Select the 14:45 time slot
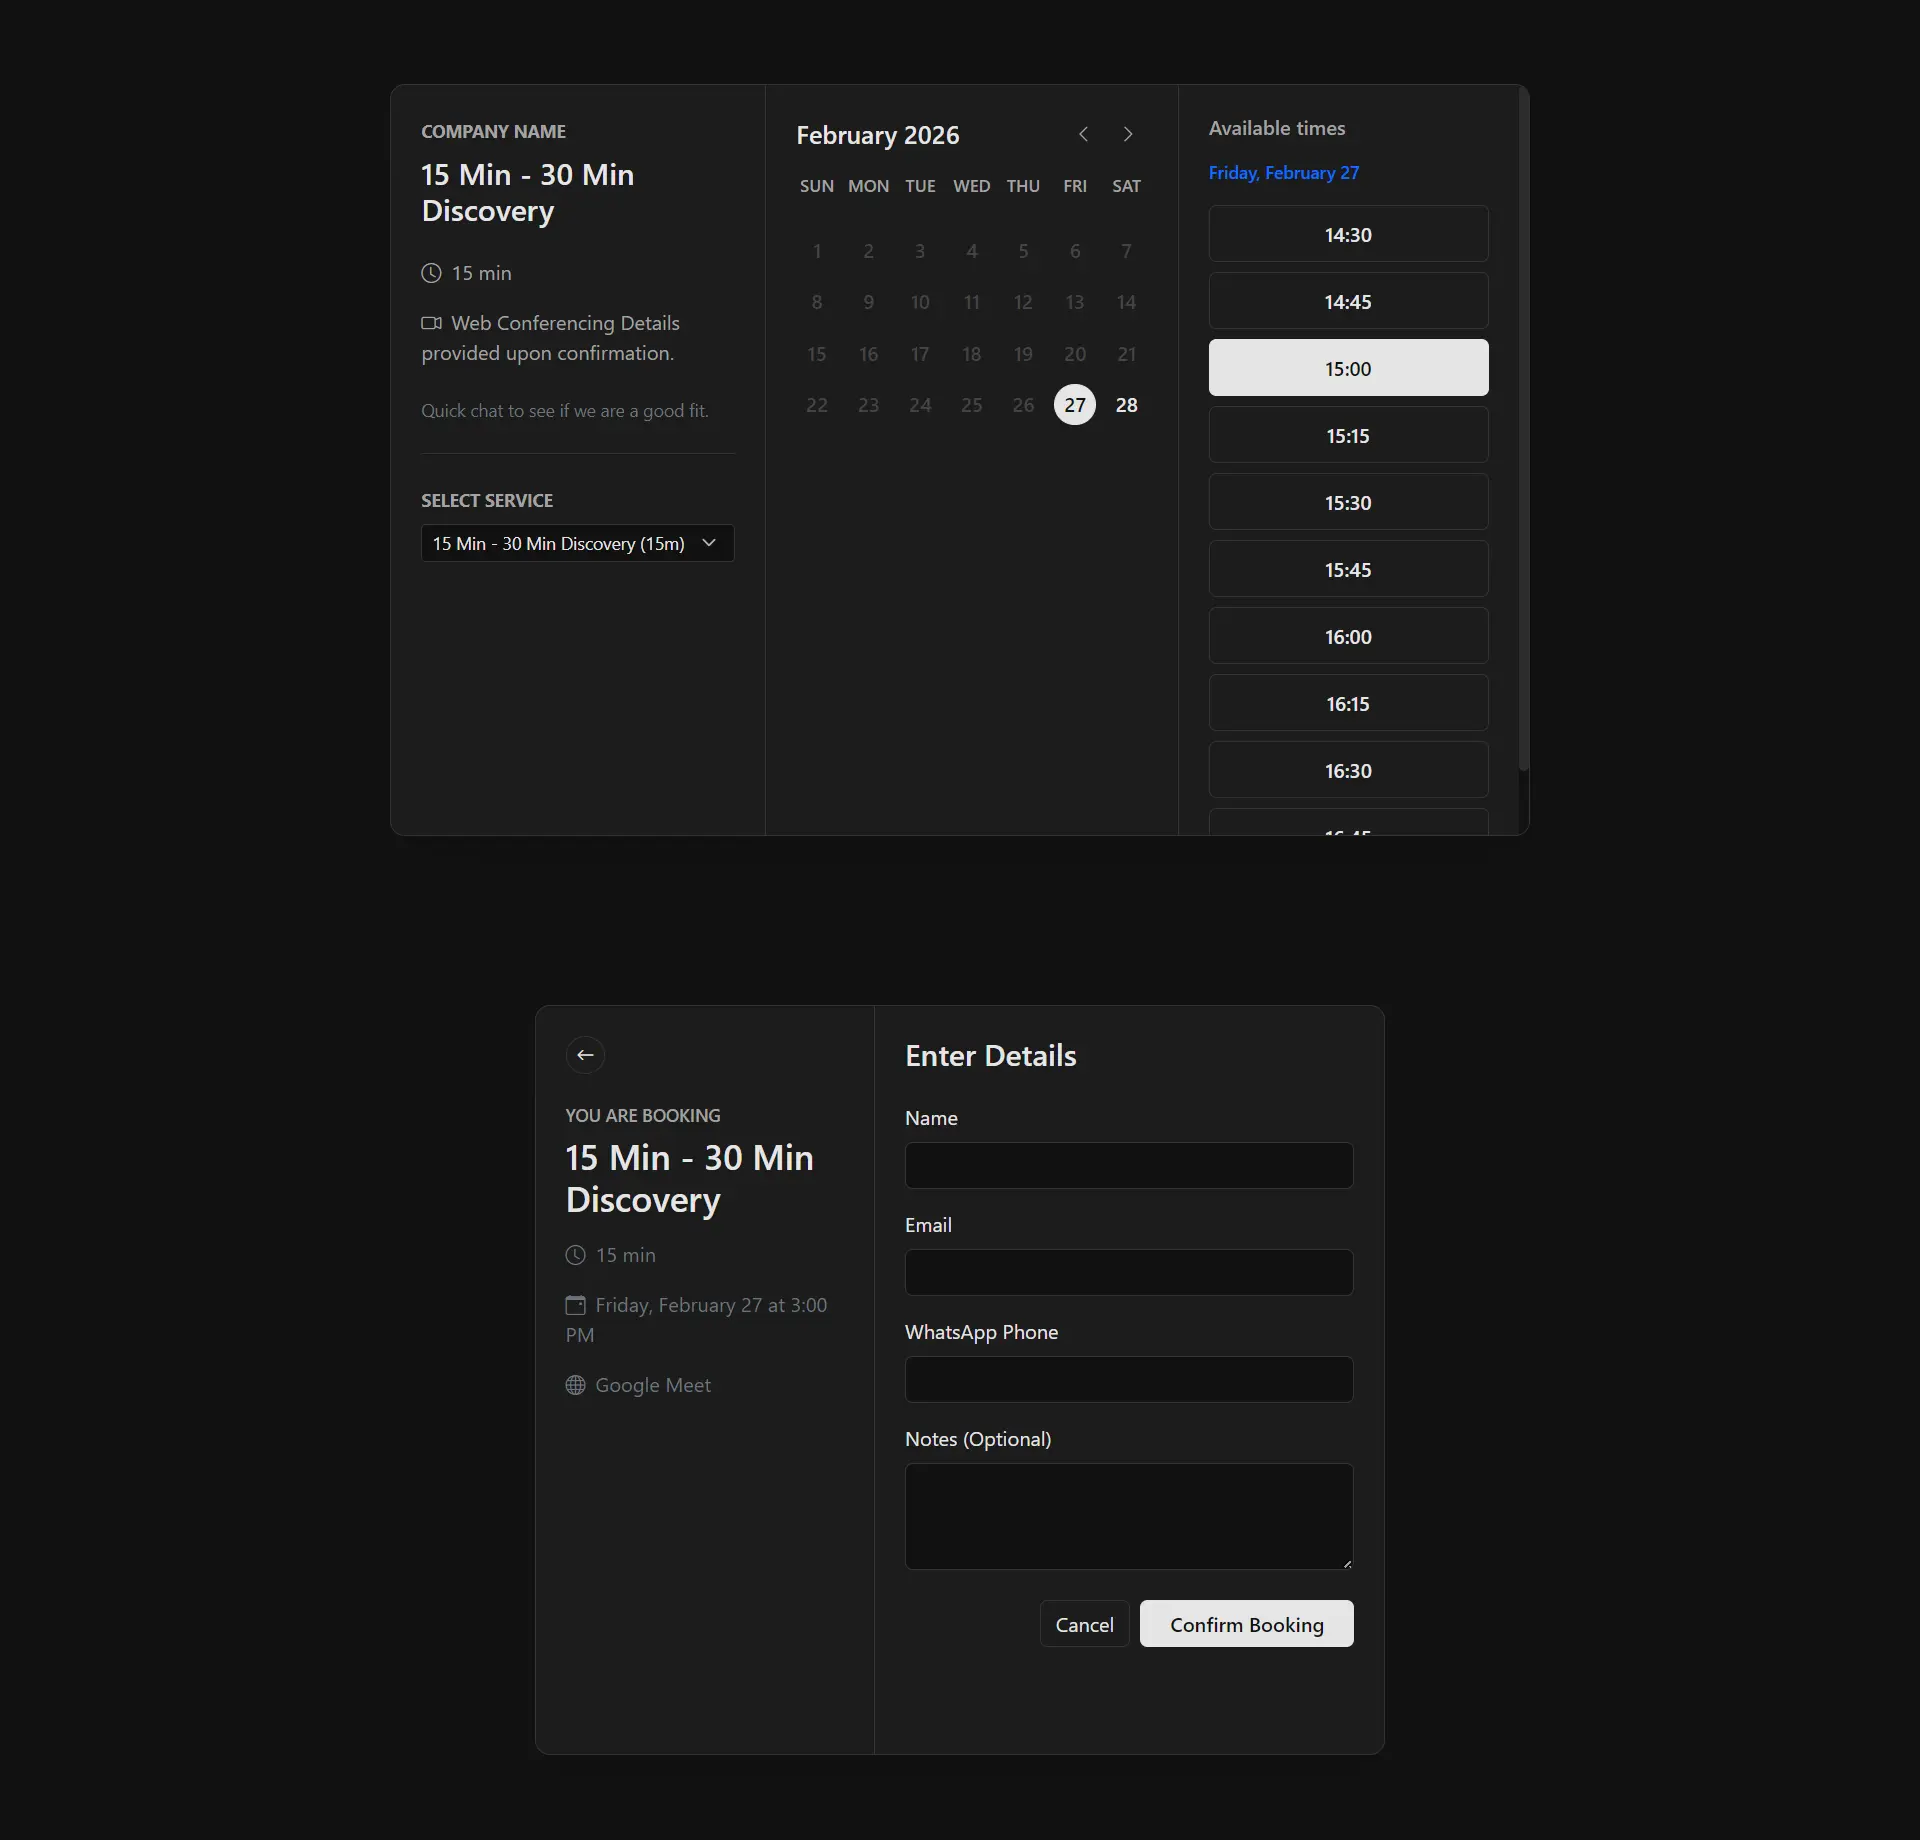The image size is (1920, 1840). pos(1348,301)
